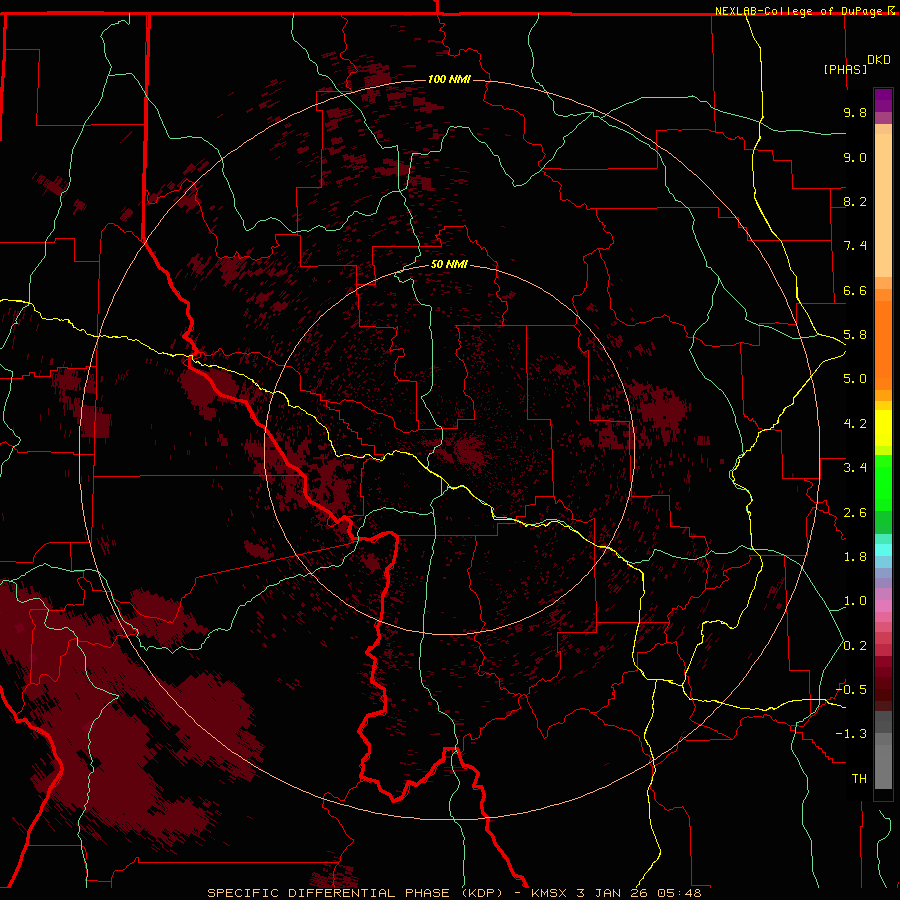Click the [PHAS] unit label
Viewport: 900px width, 900px height.
845,69
